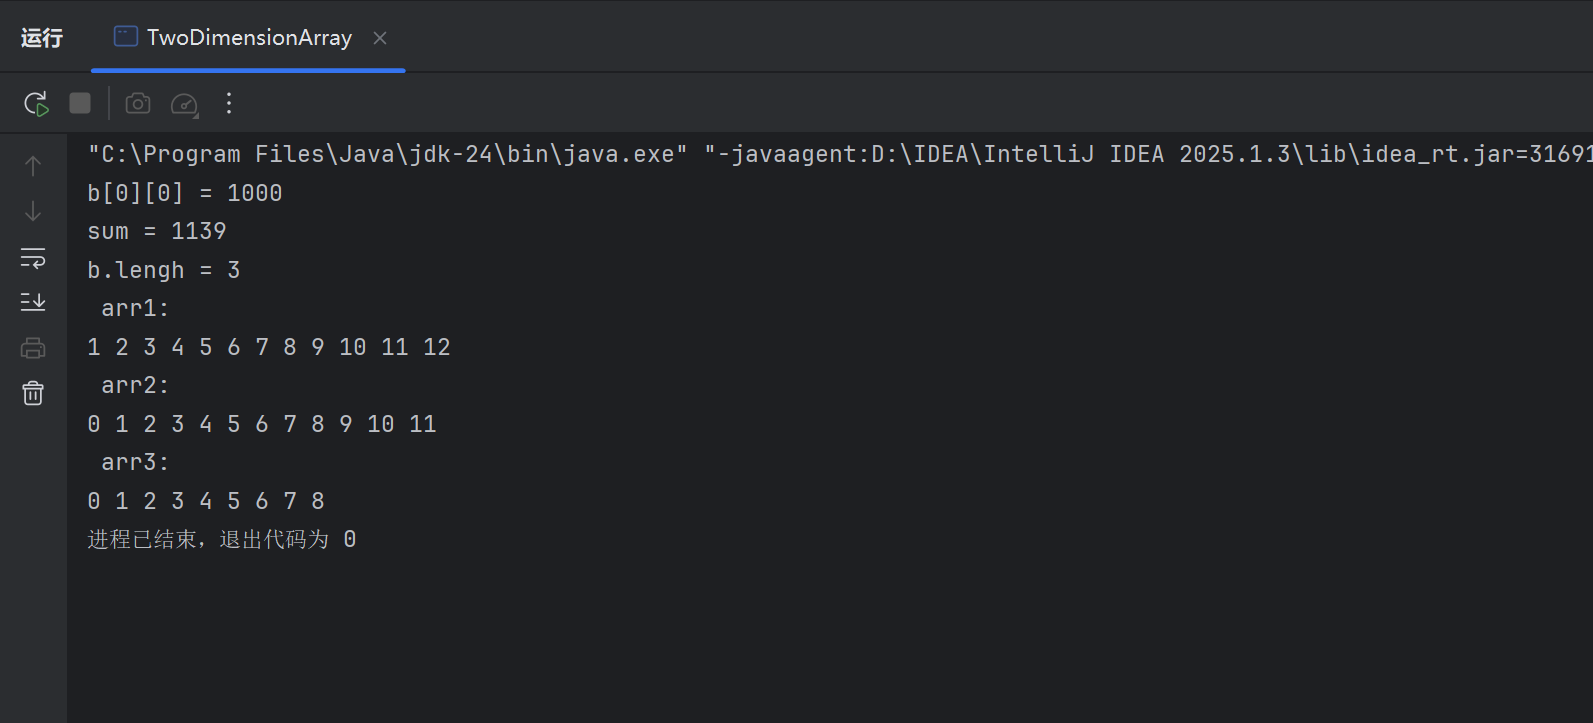Click the java.exe command line text
Image resolution: width=1593 pixels, height=723 pixels.
pos(387,154)
